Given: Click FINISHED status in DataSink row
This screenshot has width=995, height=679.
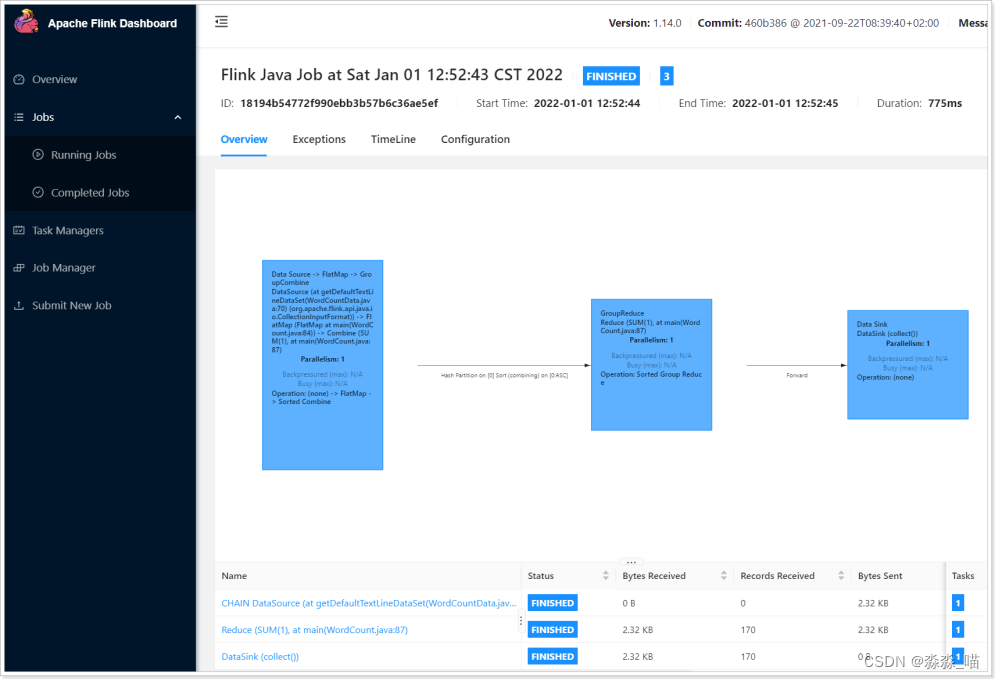Looking at the screenshot, I should (x=552, y=656).
